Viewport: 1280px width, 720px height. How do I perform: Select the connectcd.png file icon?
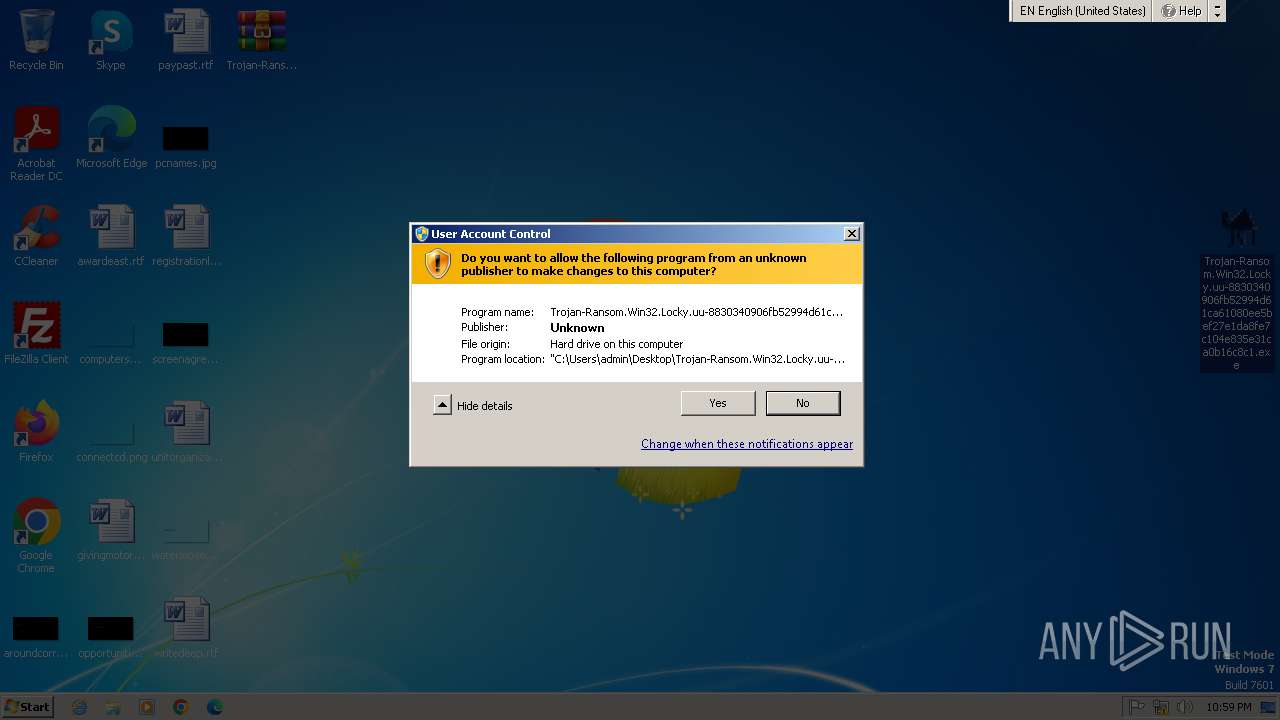click(111, 440)
